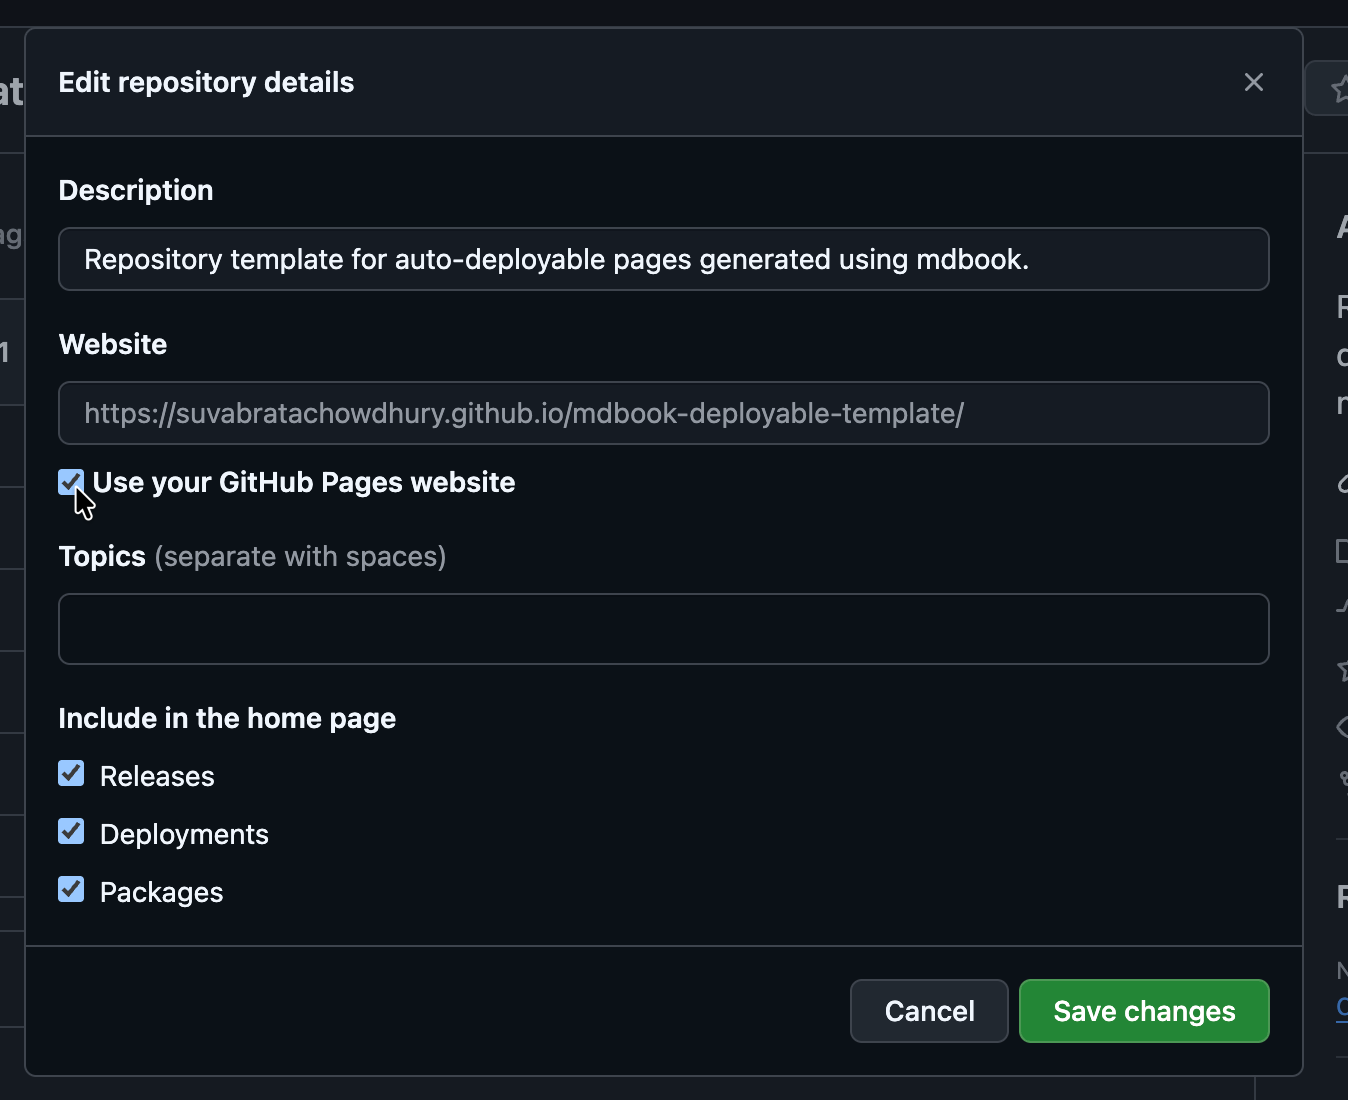Click the Description text field
The width and height of the screenshot is (1348, 1100).
663,259
